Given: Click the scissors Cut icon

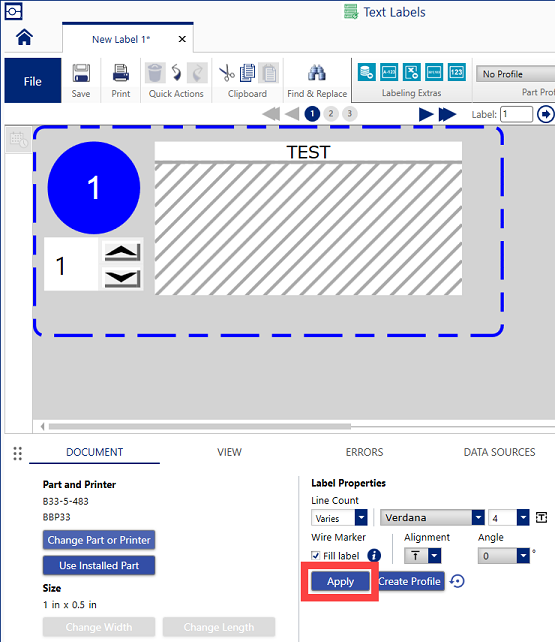Looking at the screenshot, I should pos(226,74).
